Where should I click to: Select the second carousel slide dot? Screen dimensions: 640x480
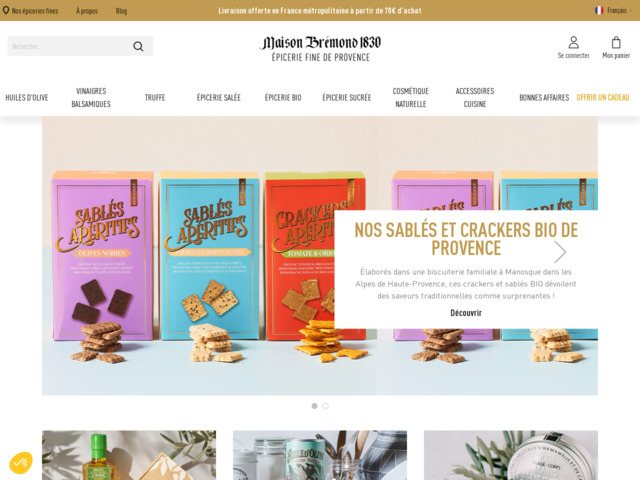[325, 406]
